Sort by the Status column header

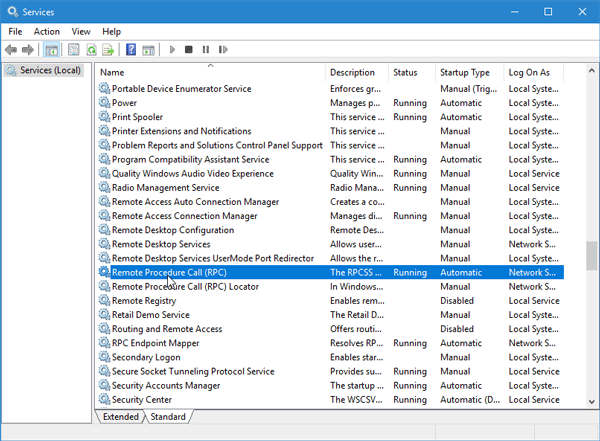[x=412, y=72]
